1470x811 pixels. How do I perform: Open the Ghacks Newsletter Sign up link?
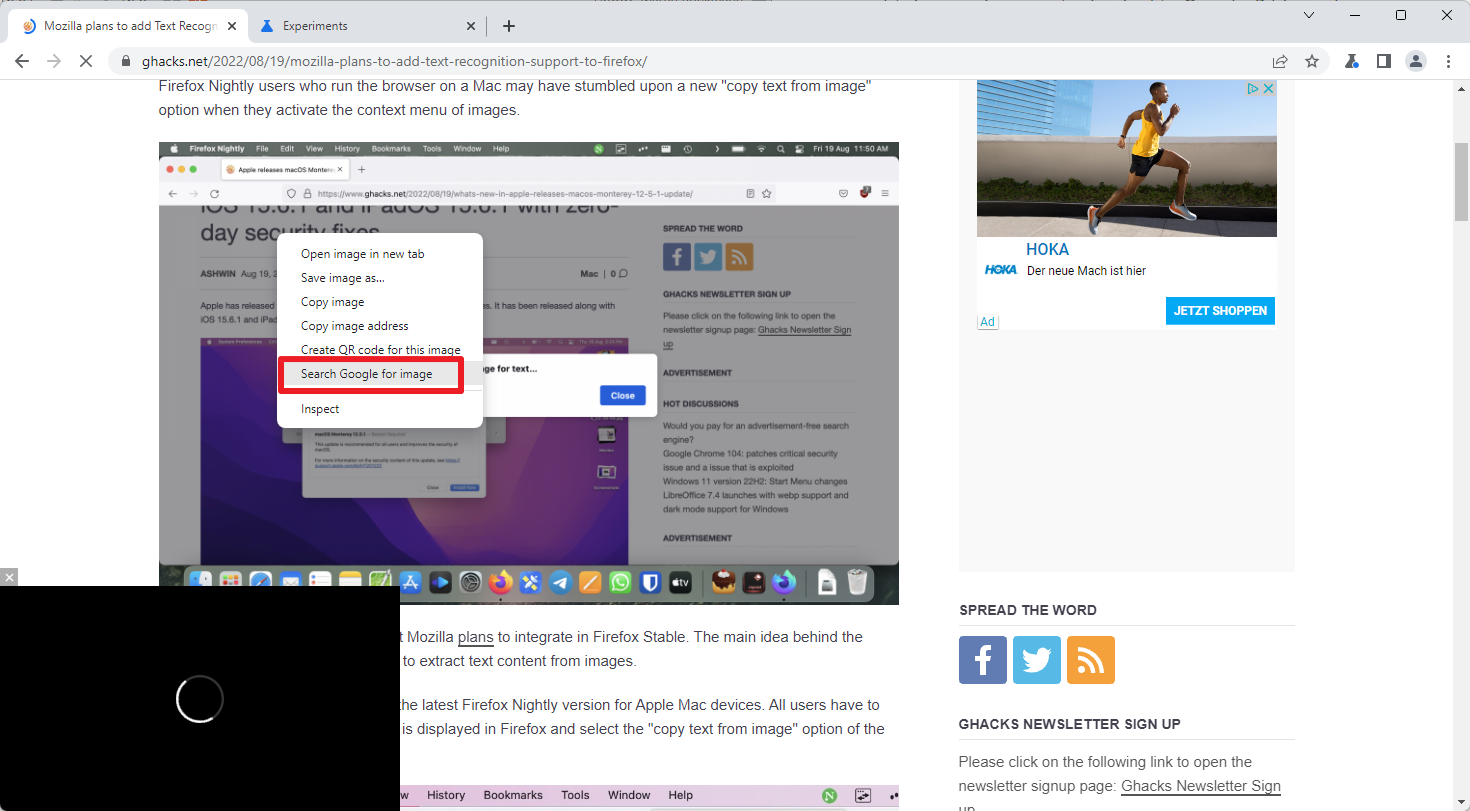(1200, 786)
